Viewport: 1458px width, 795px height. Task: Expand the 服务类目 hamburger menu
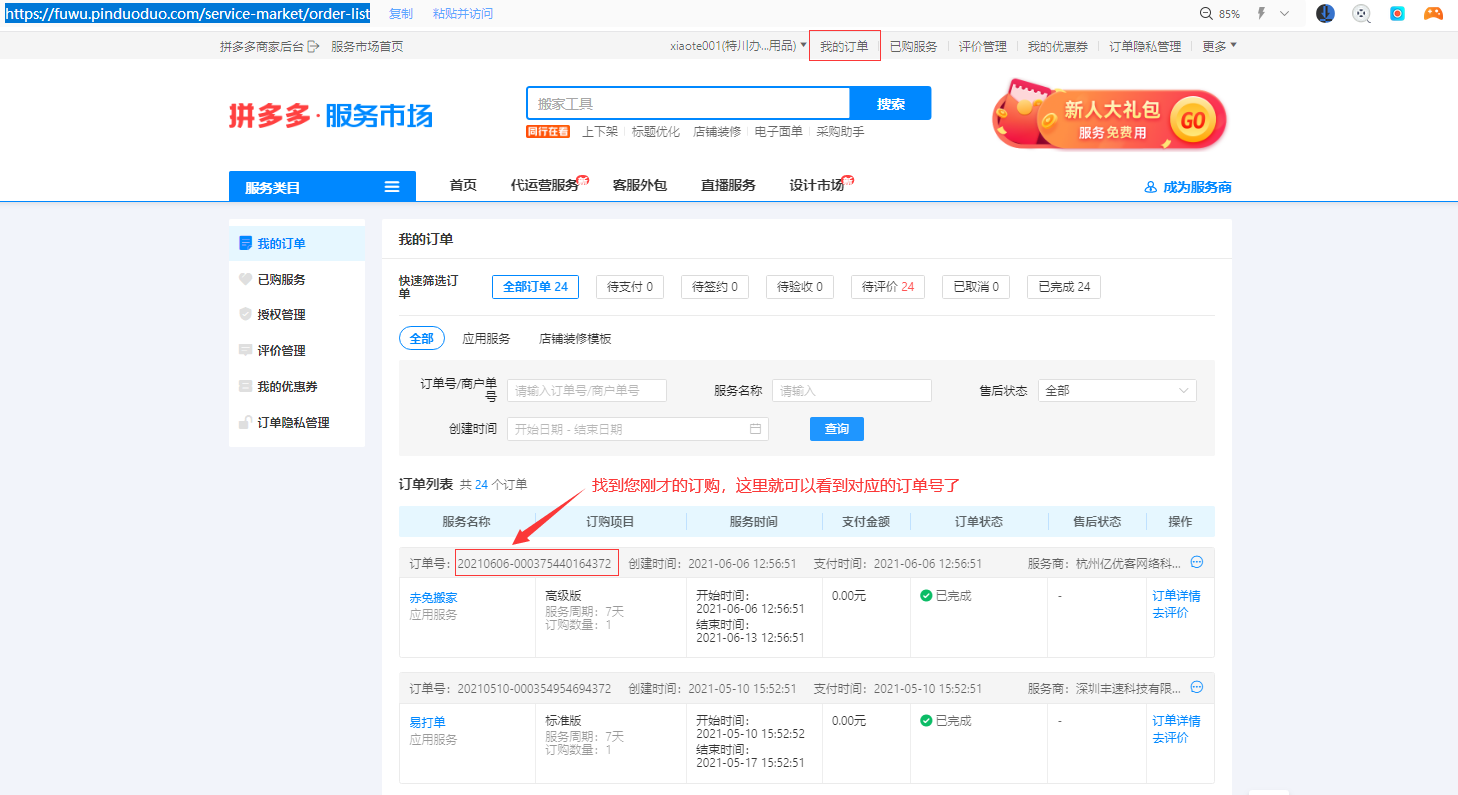click(x=392, y=187)
